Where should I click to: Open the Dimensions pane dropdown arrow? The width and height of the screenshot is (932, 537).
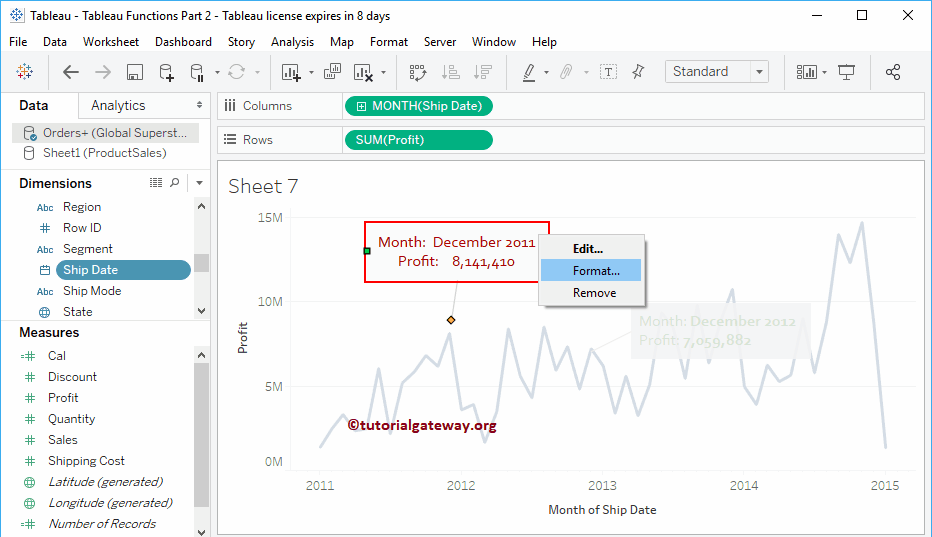pyautogui.click(x=199, y=183)
